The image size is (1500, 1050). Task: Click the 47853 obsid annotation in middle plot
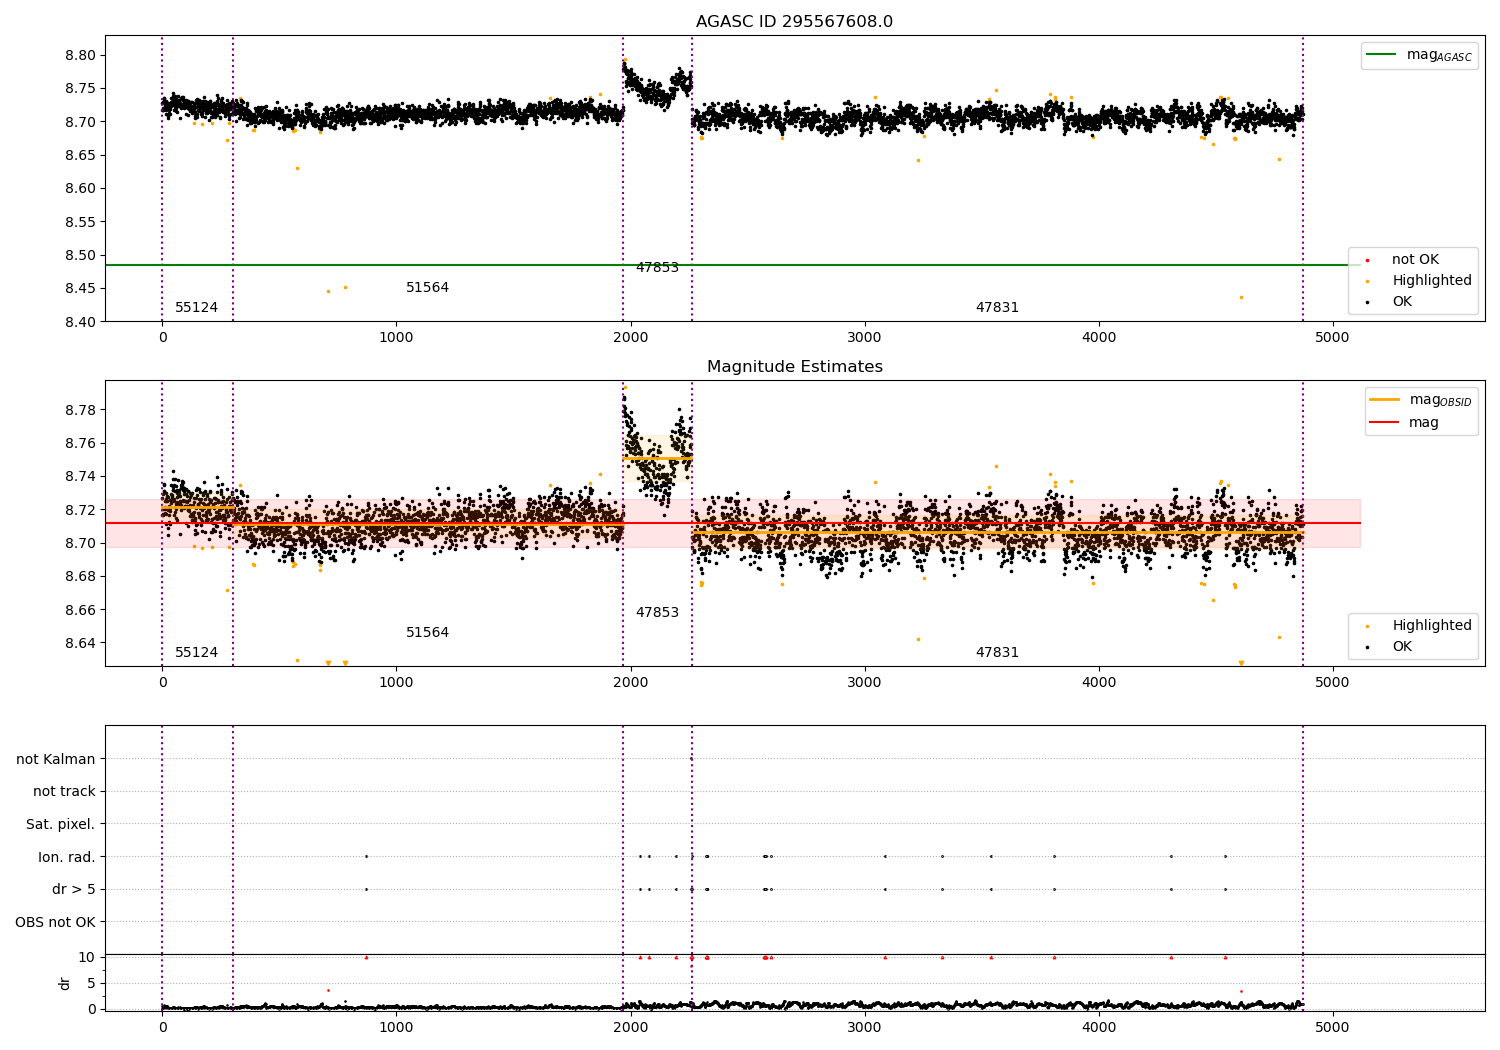pyautogui.click(x=658, y=613)
